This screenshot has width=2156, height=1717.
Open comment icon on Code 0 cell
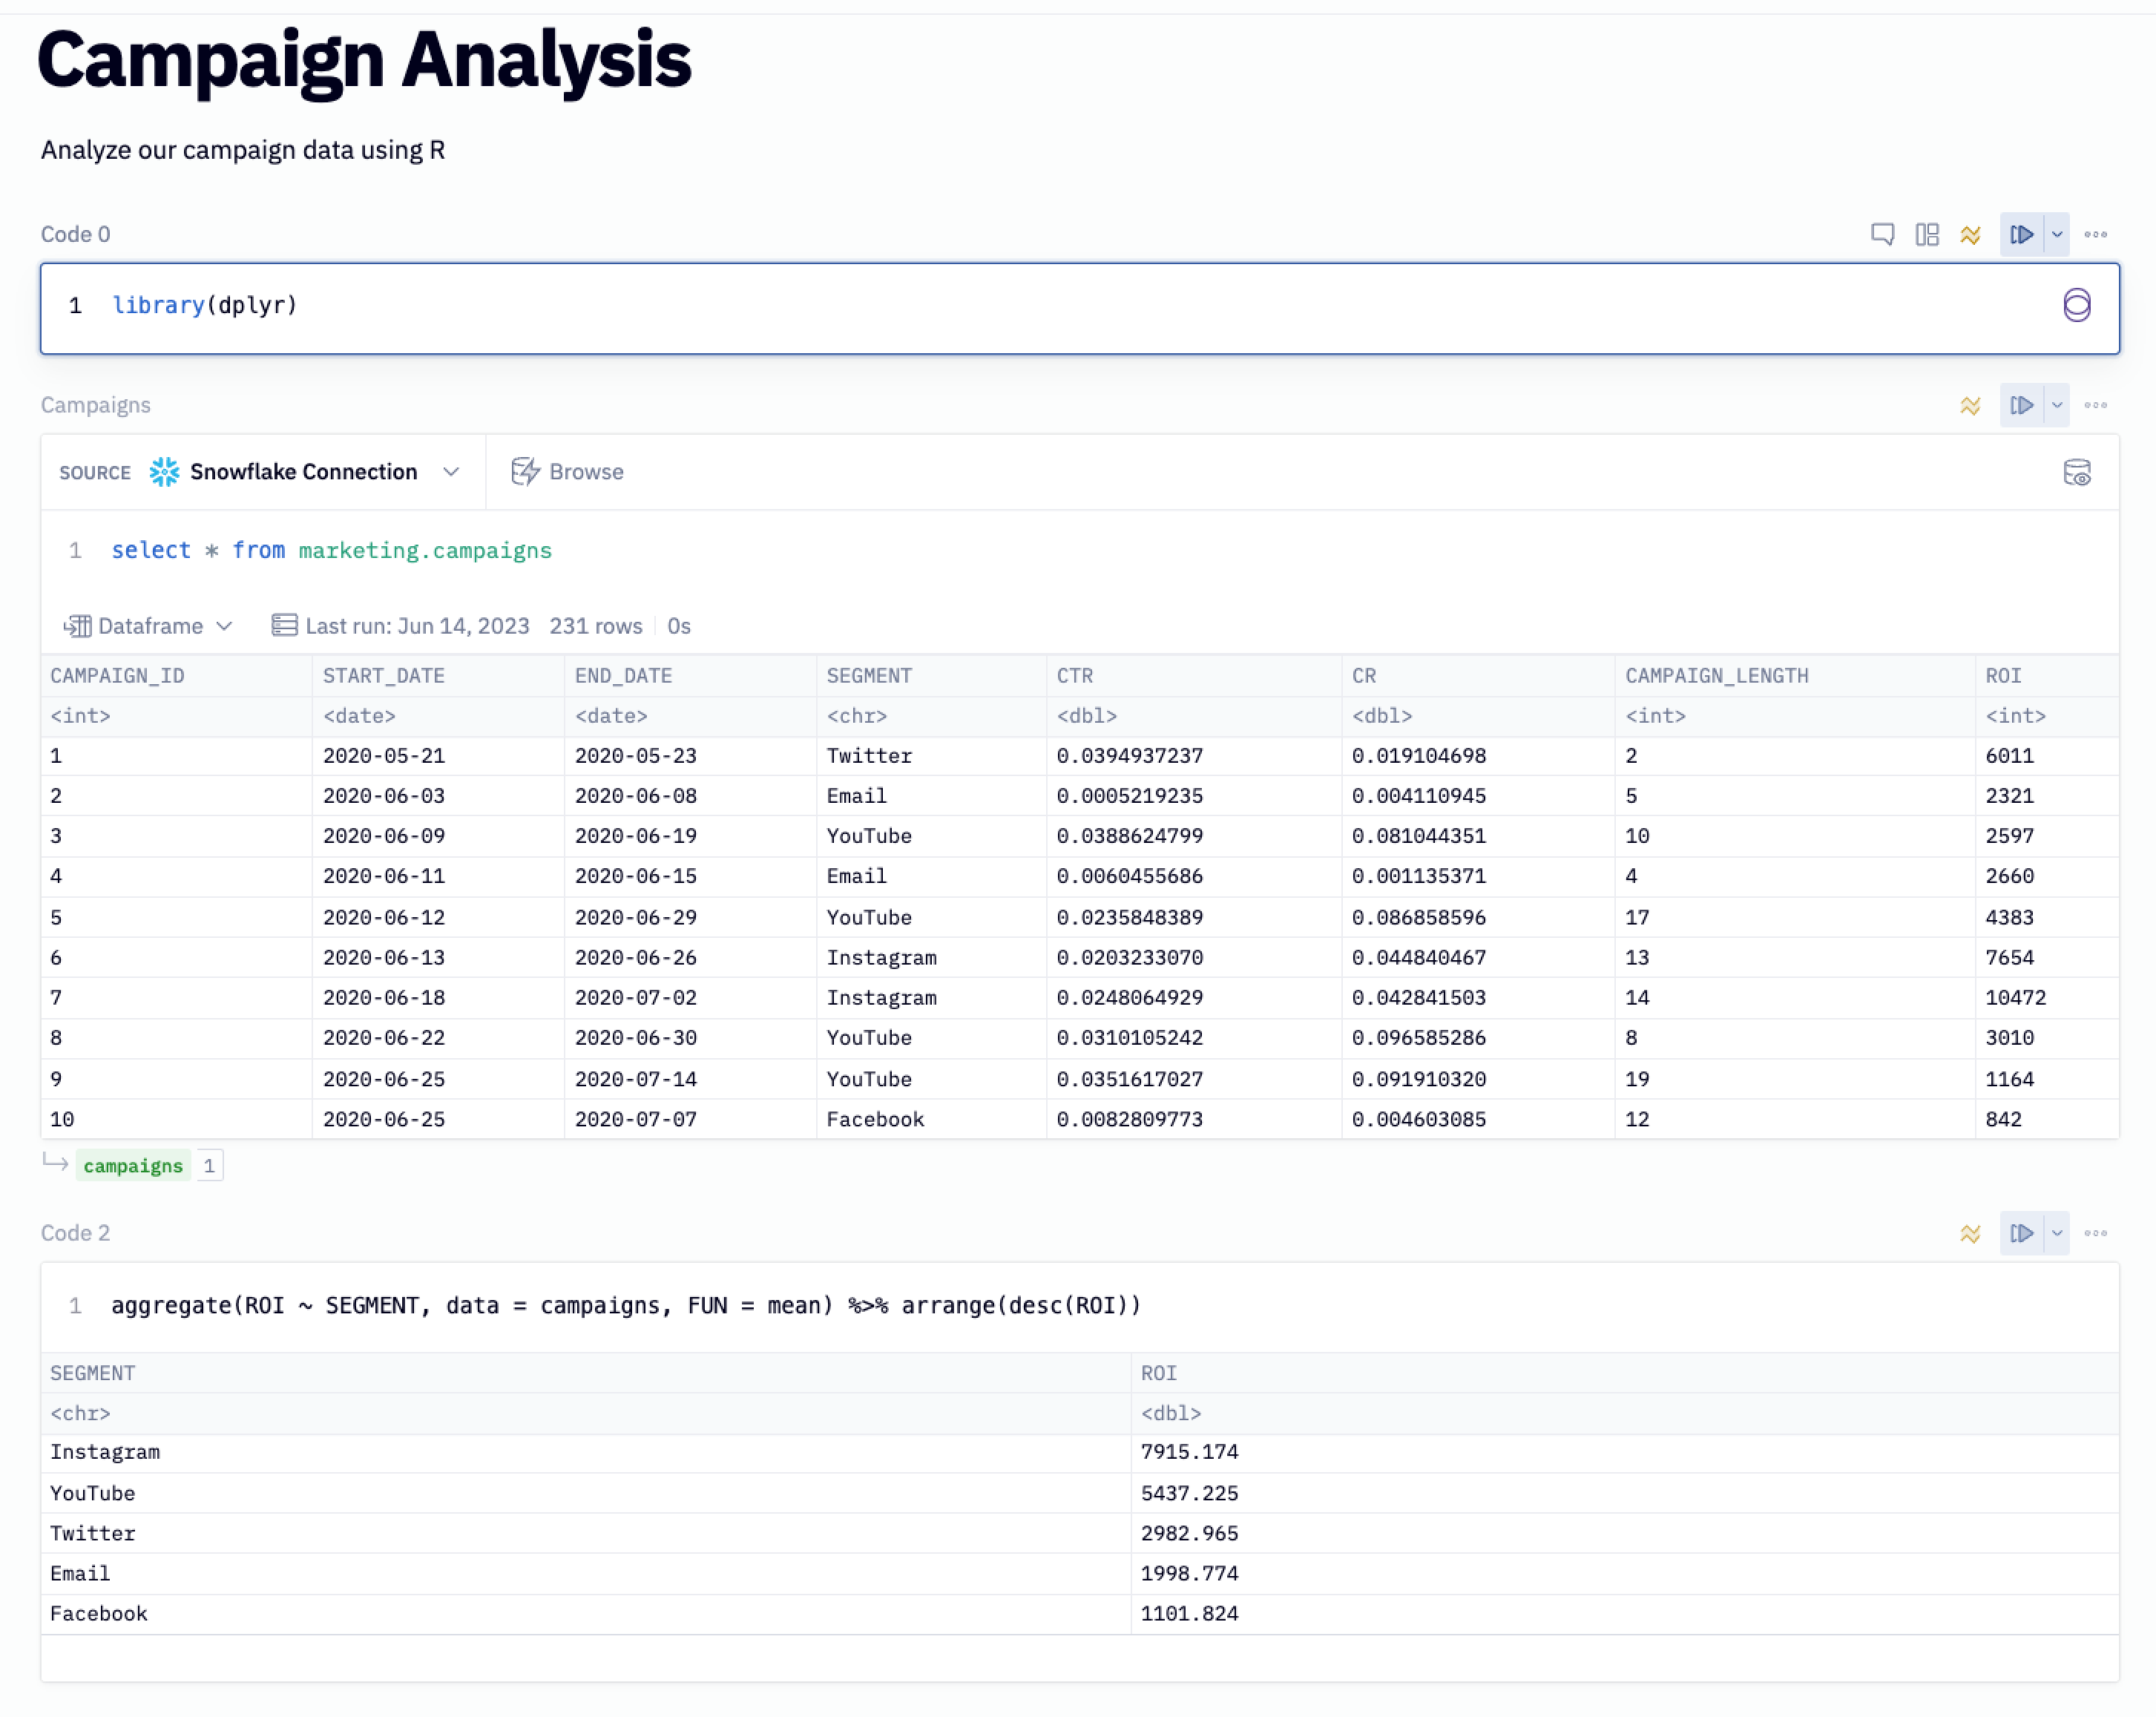pos(1882,234)
